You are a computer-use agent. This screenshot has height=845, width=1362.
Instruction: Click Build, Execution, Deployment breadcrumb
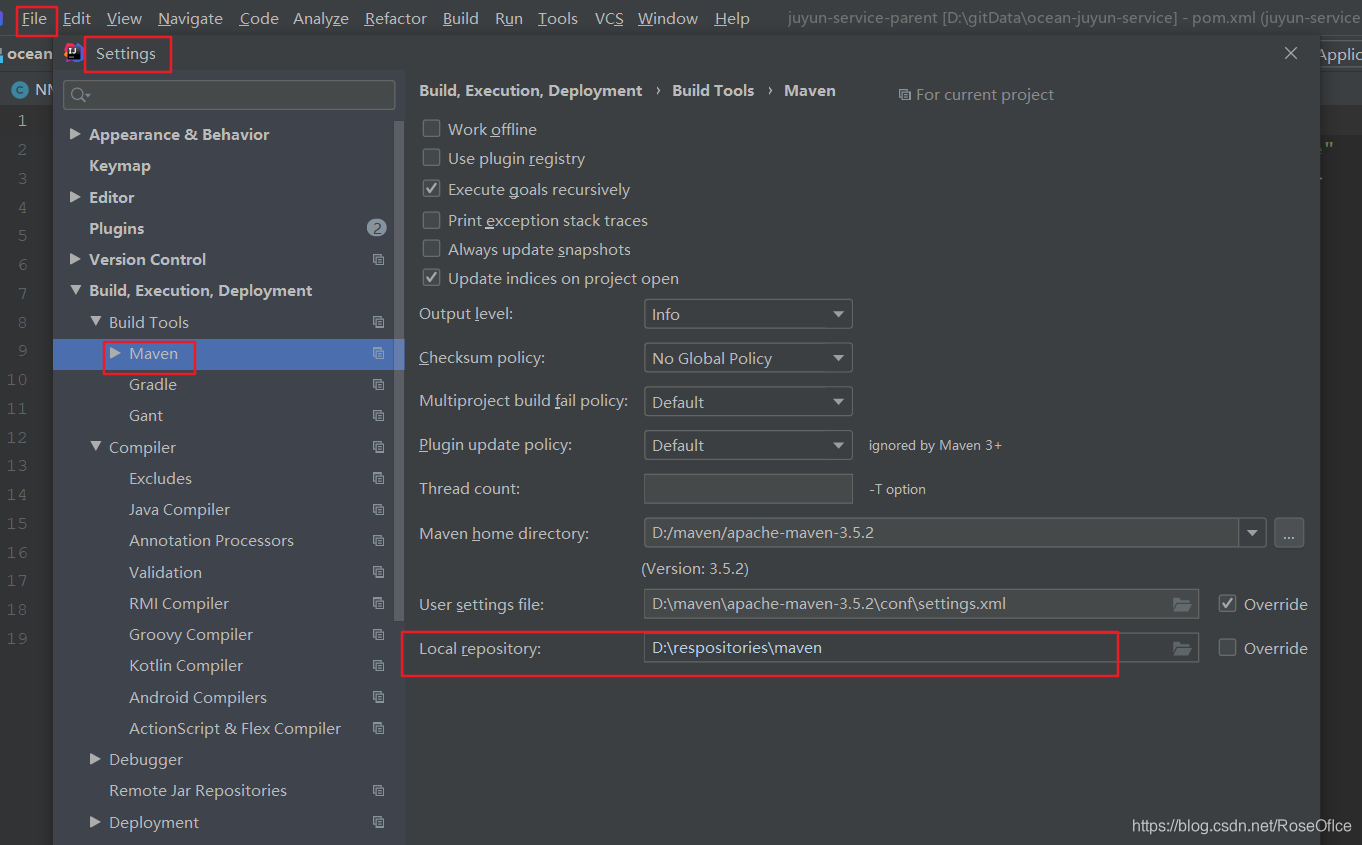[x=531, y=90]
